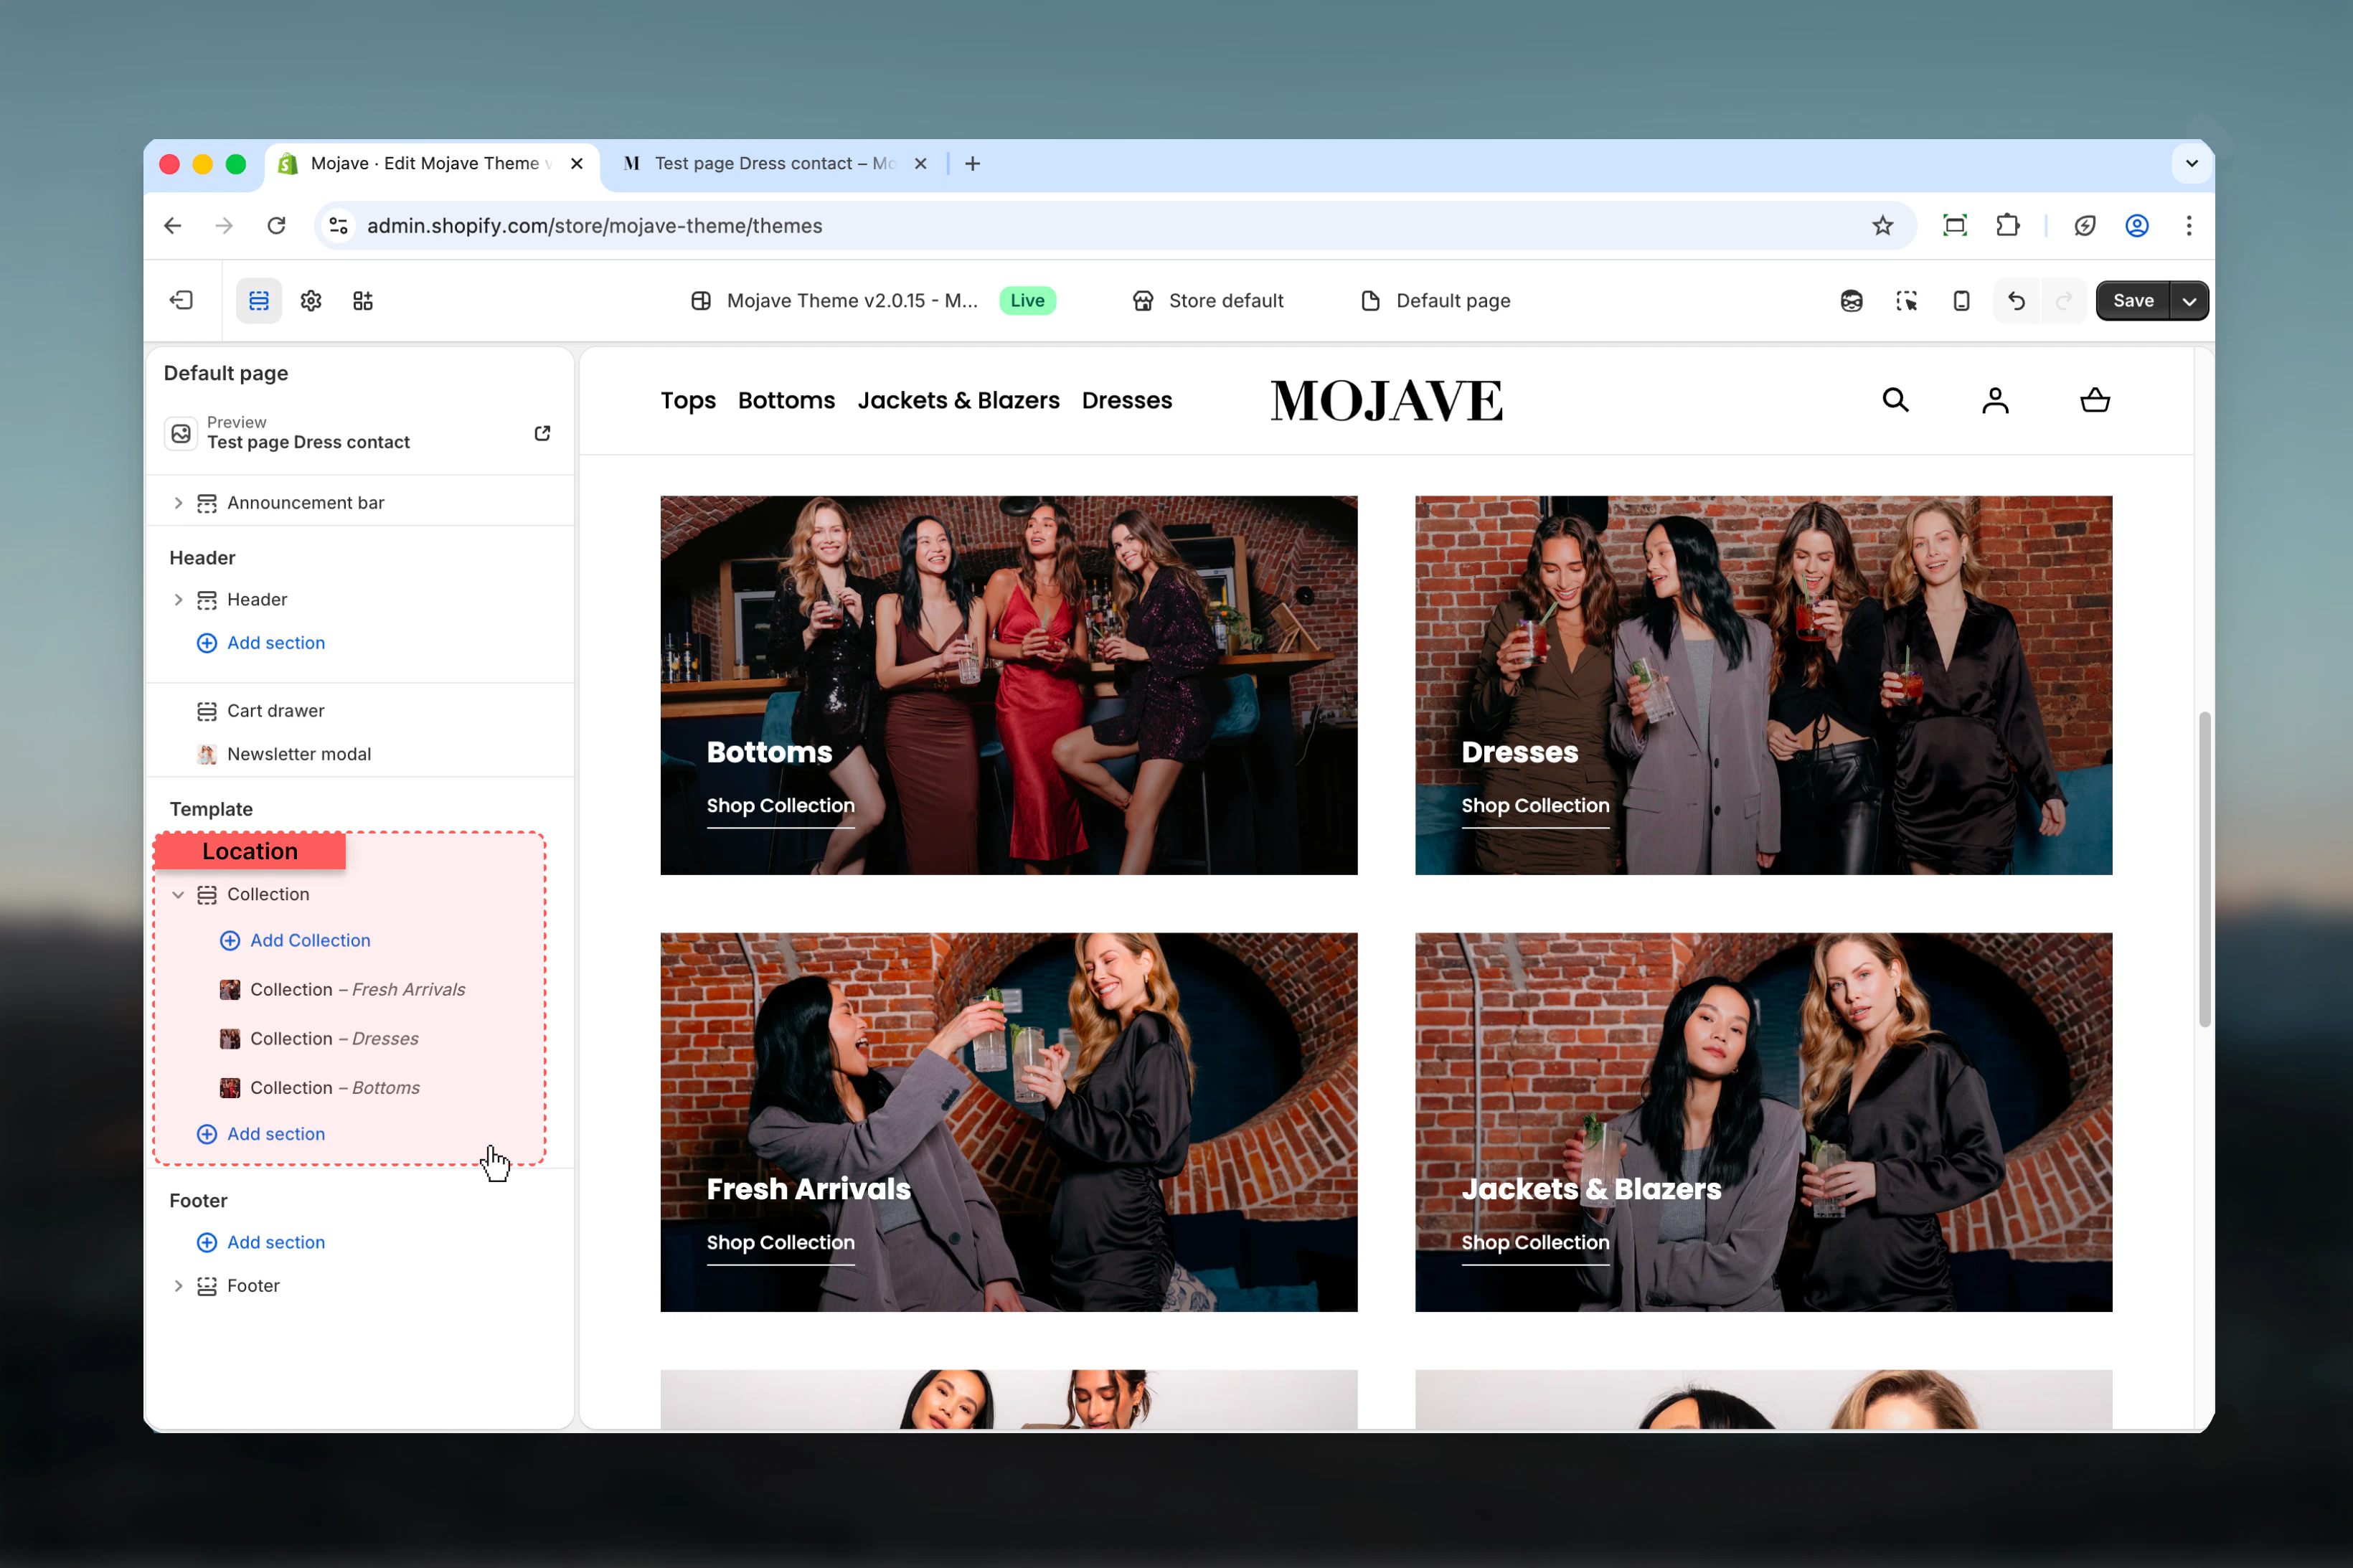Open the Bottoms navigation menu item
Viewport: 2353px width, 1568px height.
(x=786, y=400)
